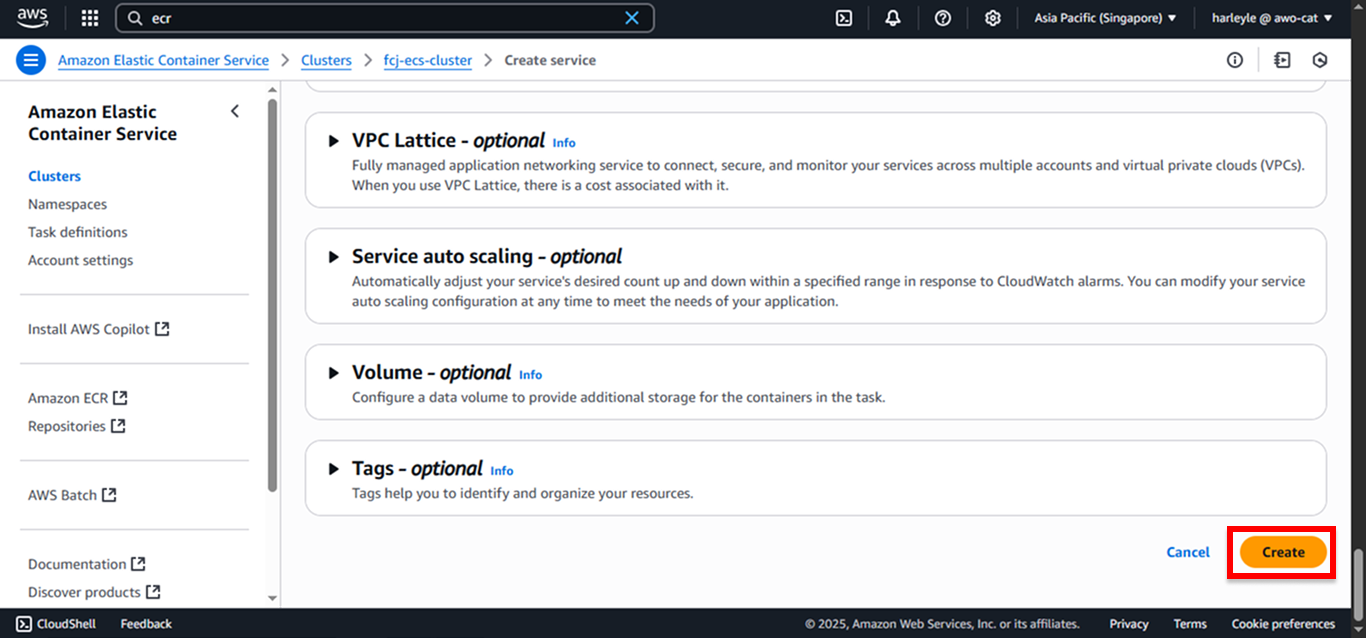This screenshot has height=638, width=1366.
Task: Open the panel icon next to info
Action: coord(1282,60)
